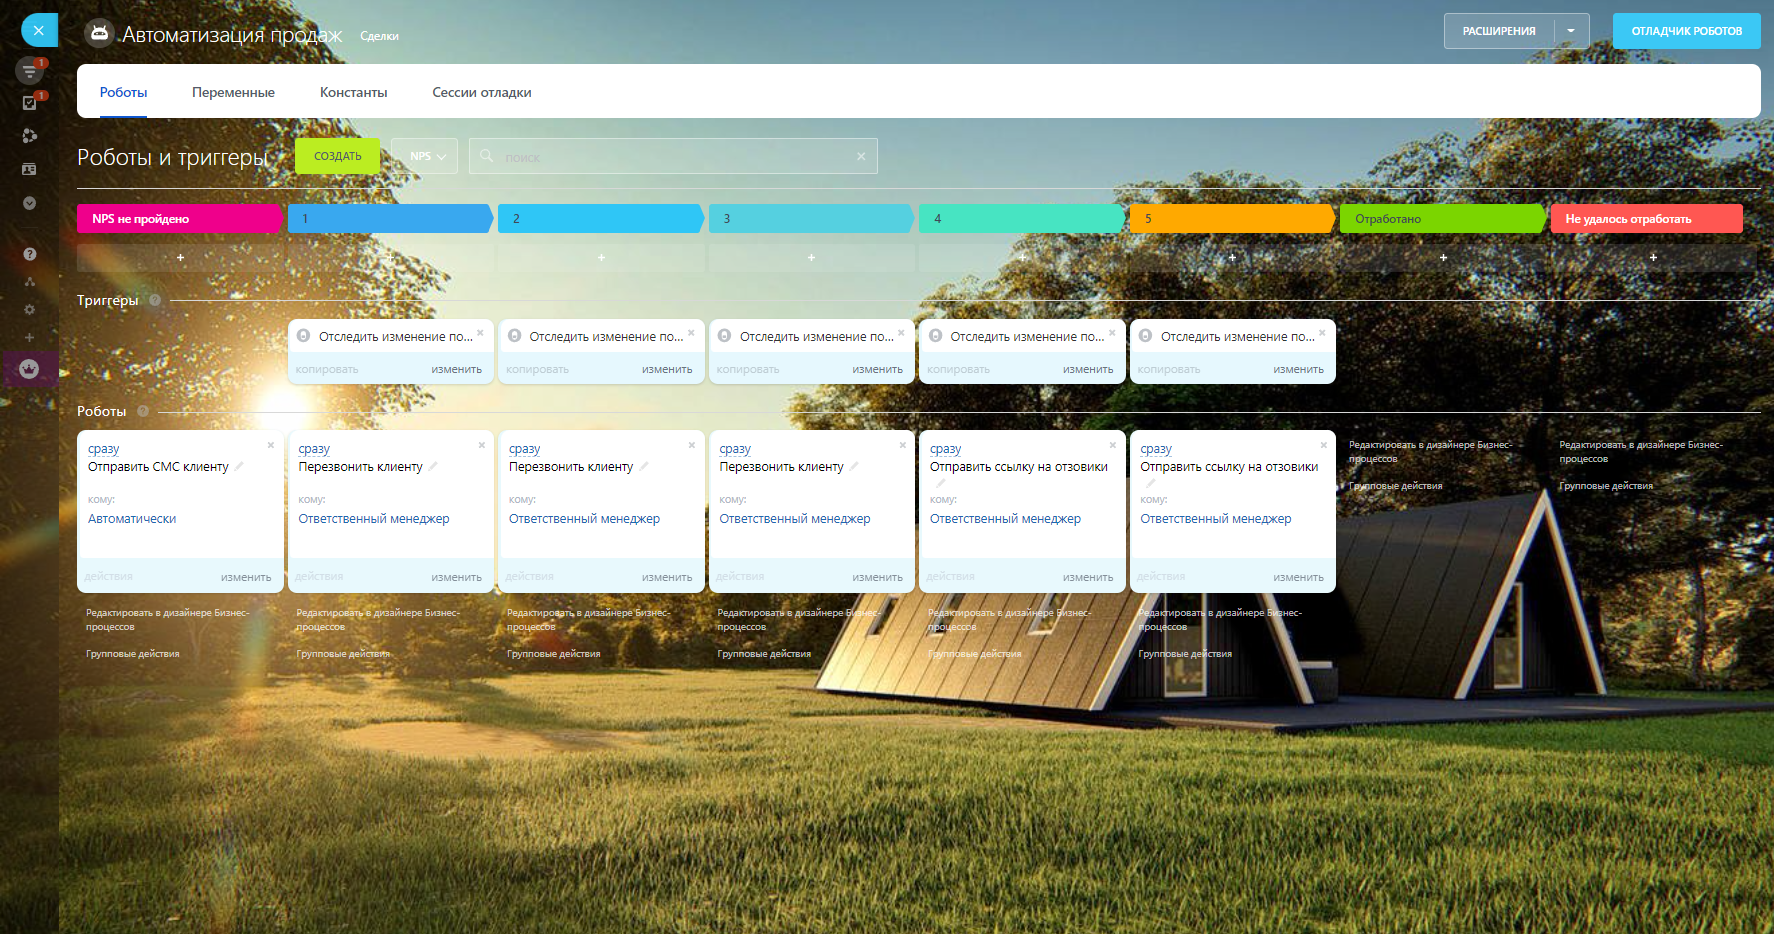
Task: Click pencil icon next to Отправить СМС клиенту
Action: (240, 466)
